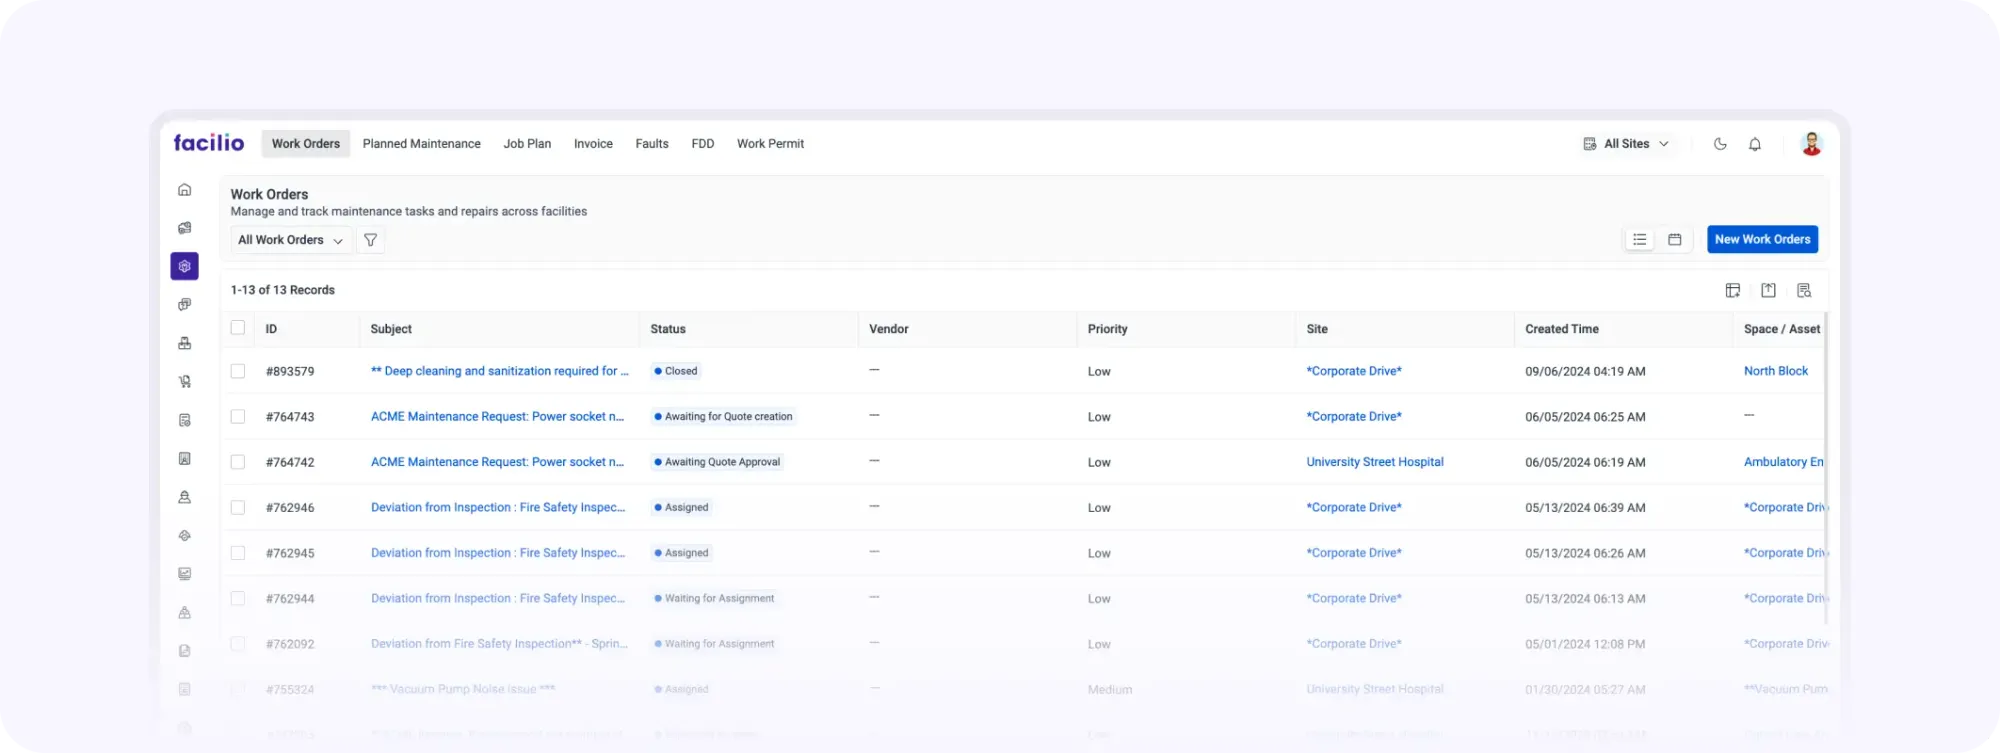This screenshot has width=2000, height=753.
Task: Open the user profile avatar
Action: coord(1811,144)
